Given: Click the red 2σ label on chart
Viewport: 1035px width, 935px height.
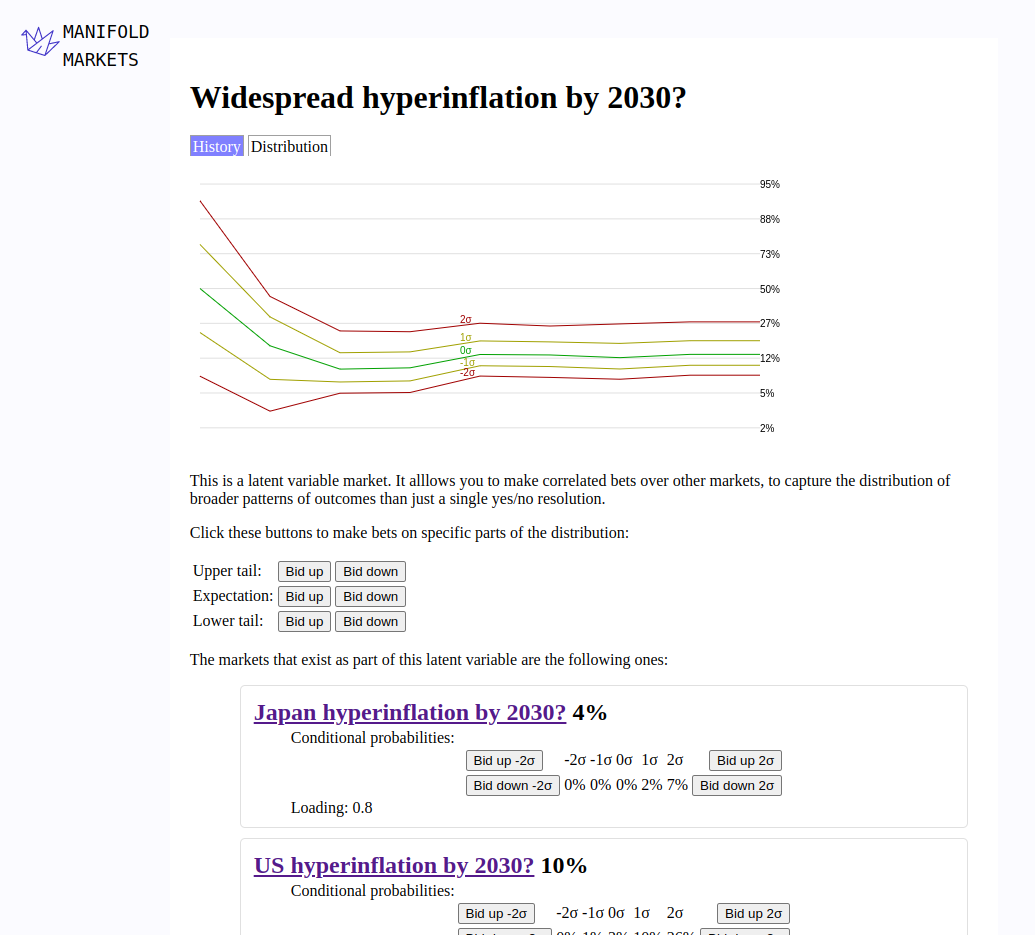Looking at the screenshot, I should [x=466, y=320].
